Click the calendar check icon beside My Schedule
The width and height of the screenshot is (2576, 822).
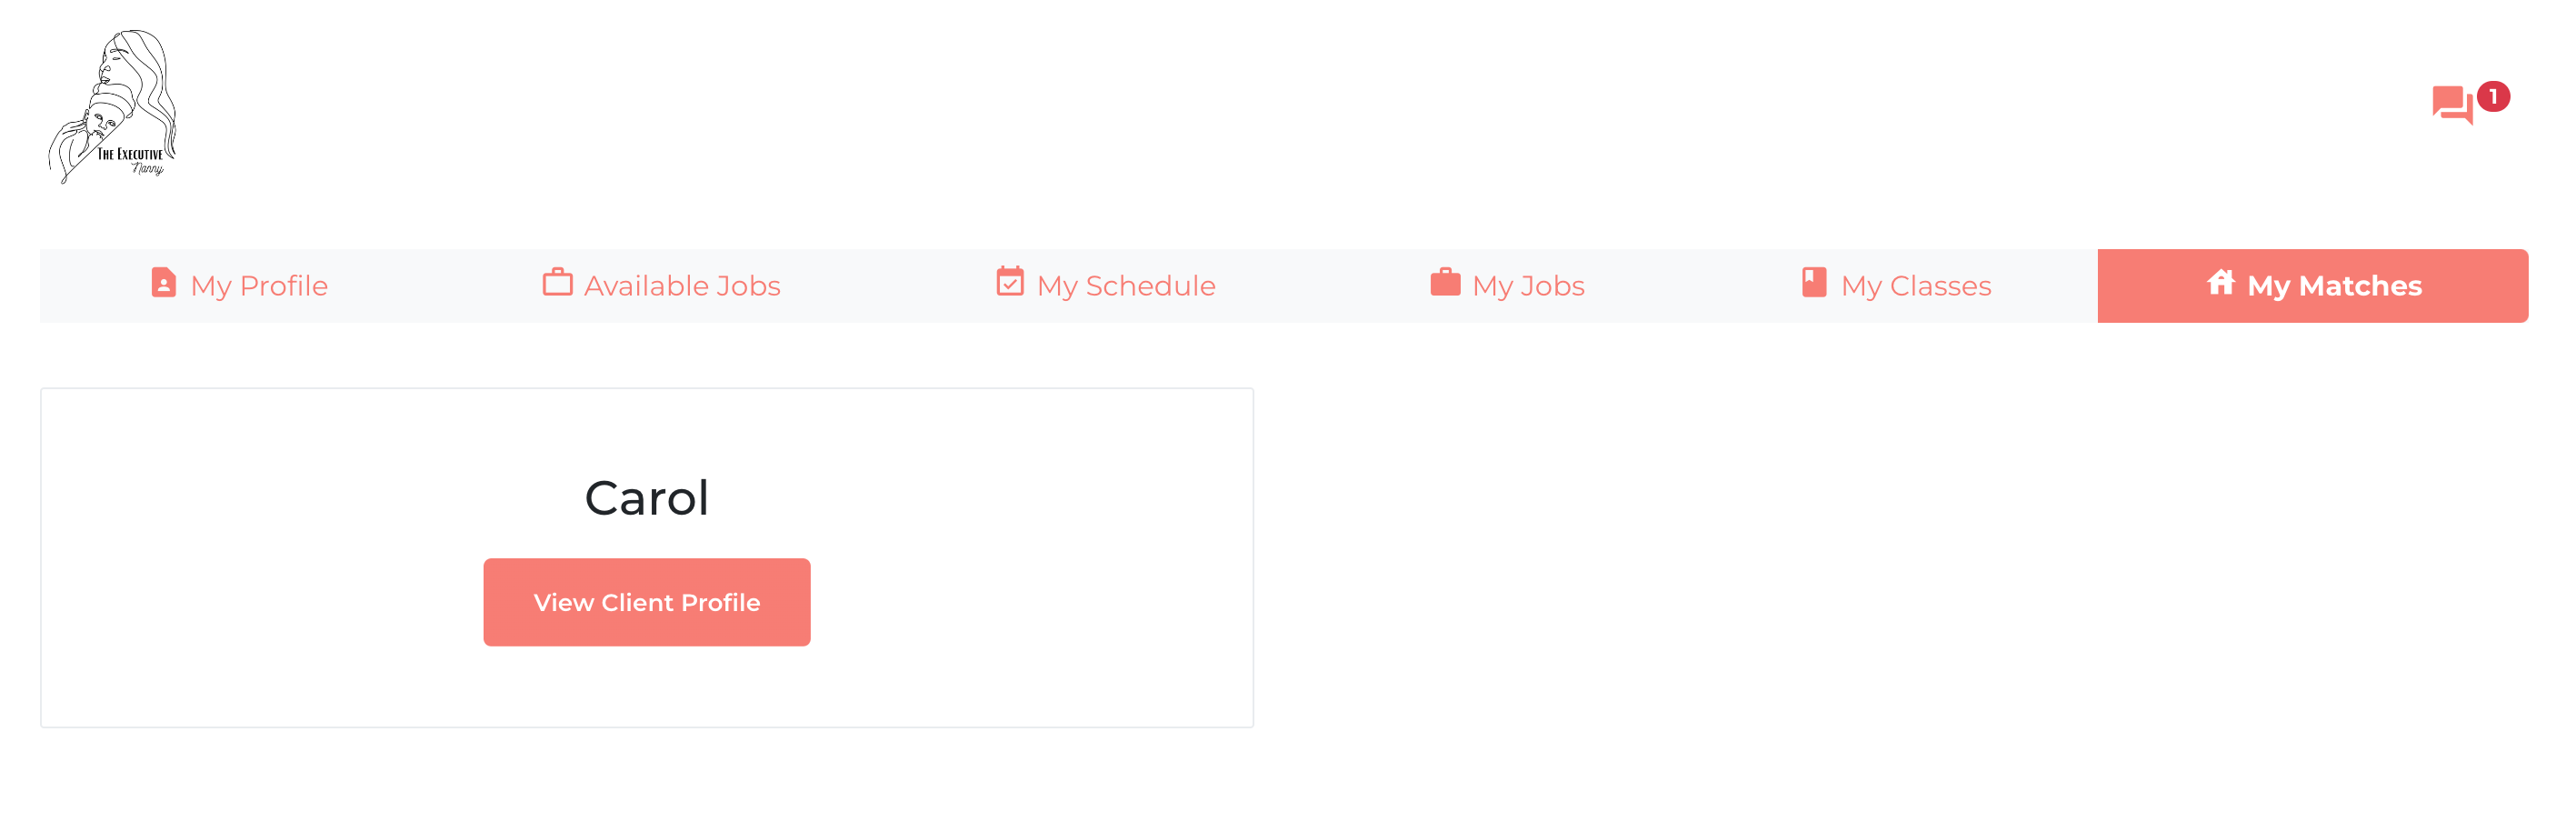tap(1010, 282)
